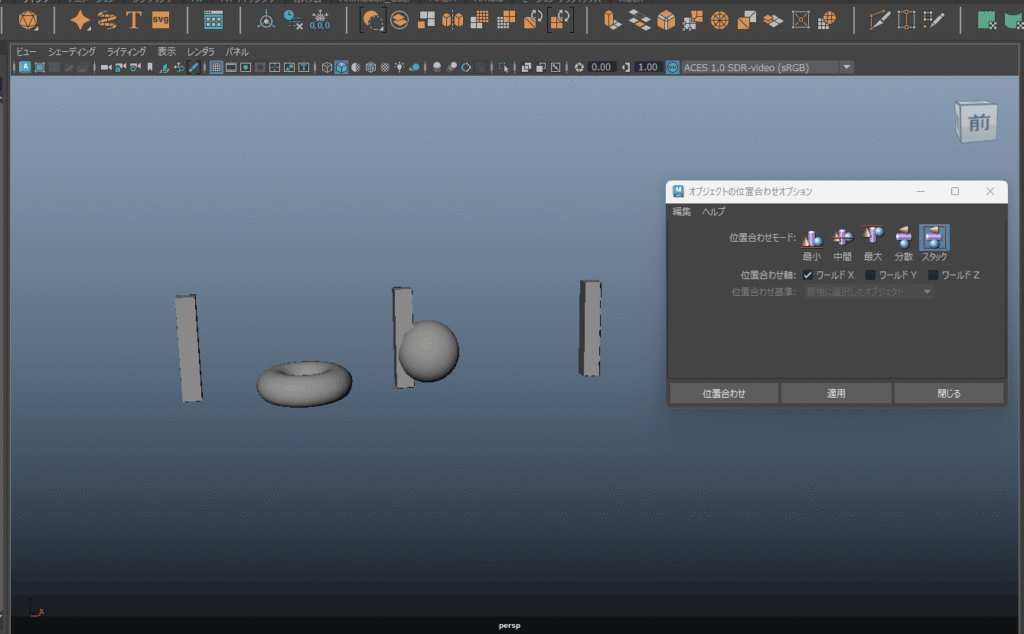The width and height of the screenshot is (1024, 634).
Task: Toggle the film gate display icon
Action: (x=231, y=67)
